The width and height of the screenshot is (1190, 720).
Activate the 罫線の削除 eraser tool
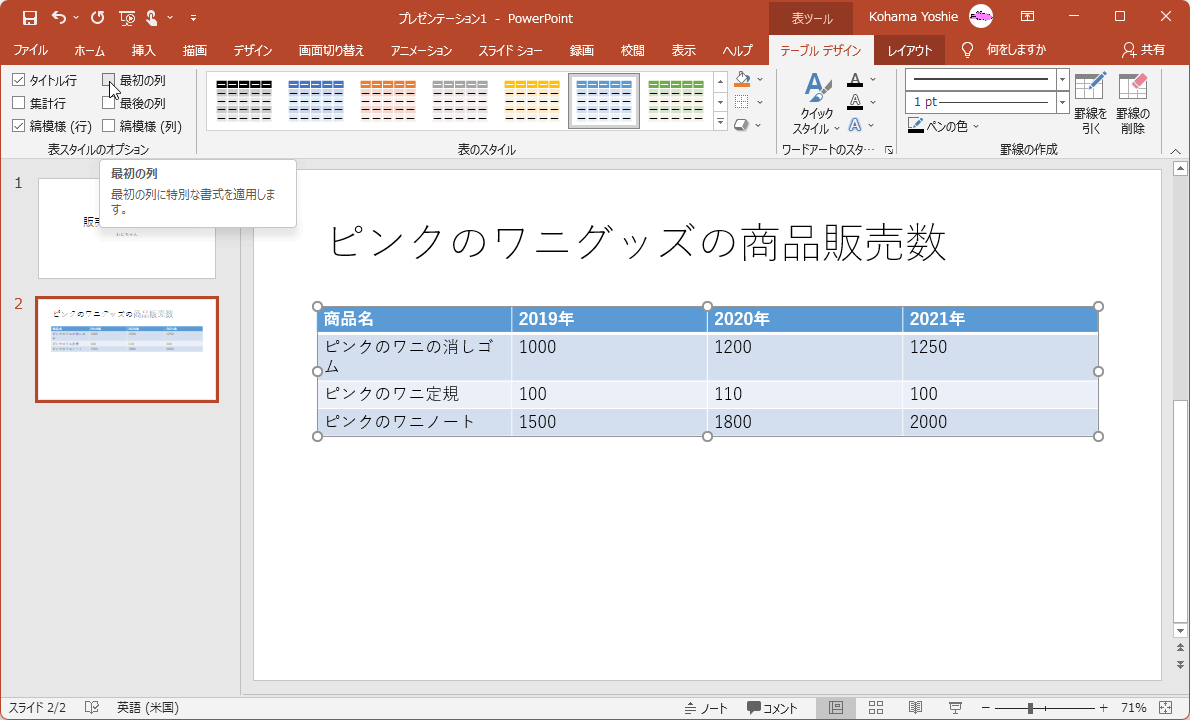(1133, 99)
